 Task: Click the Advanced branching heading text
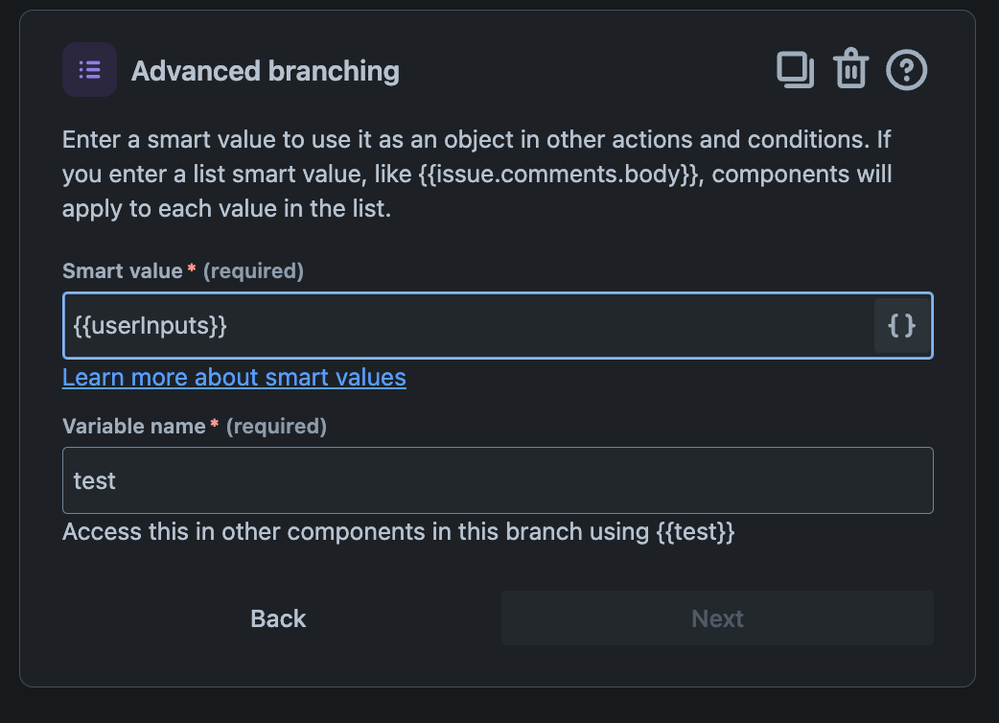(x=265, y=71)
